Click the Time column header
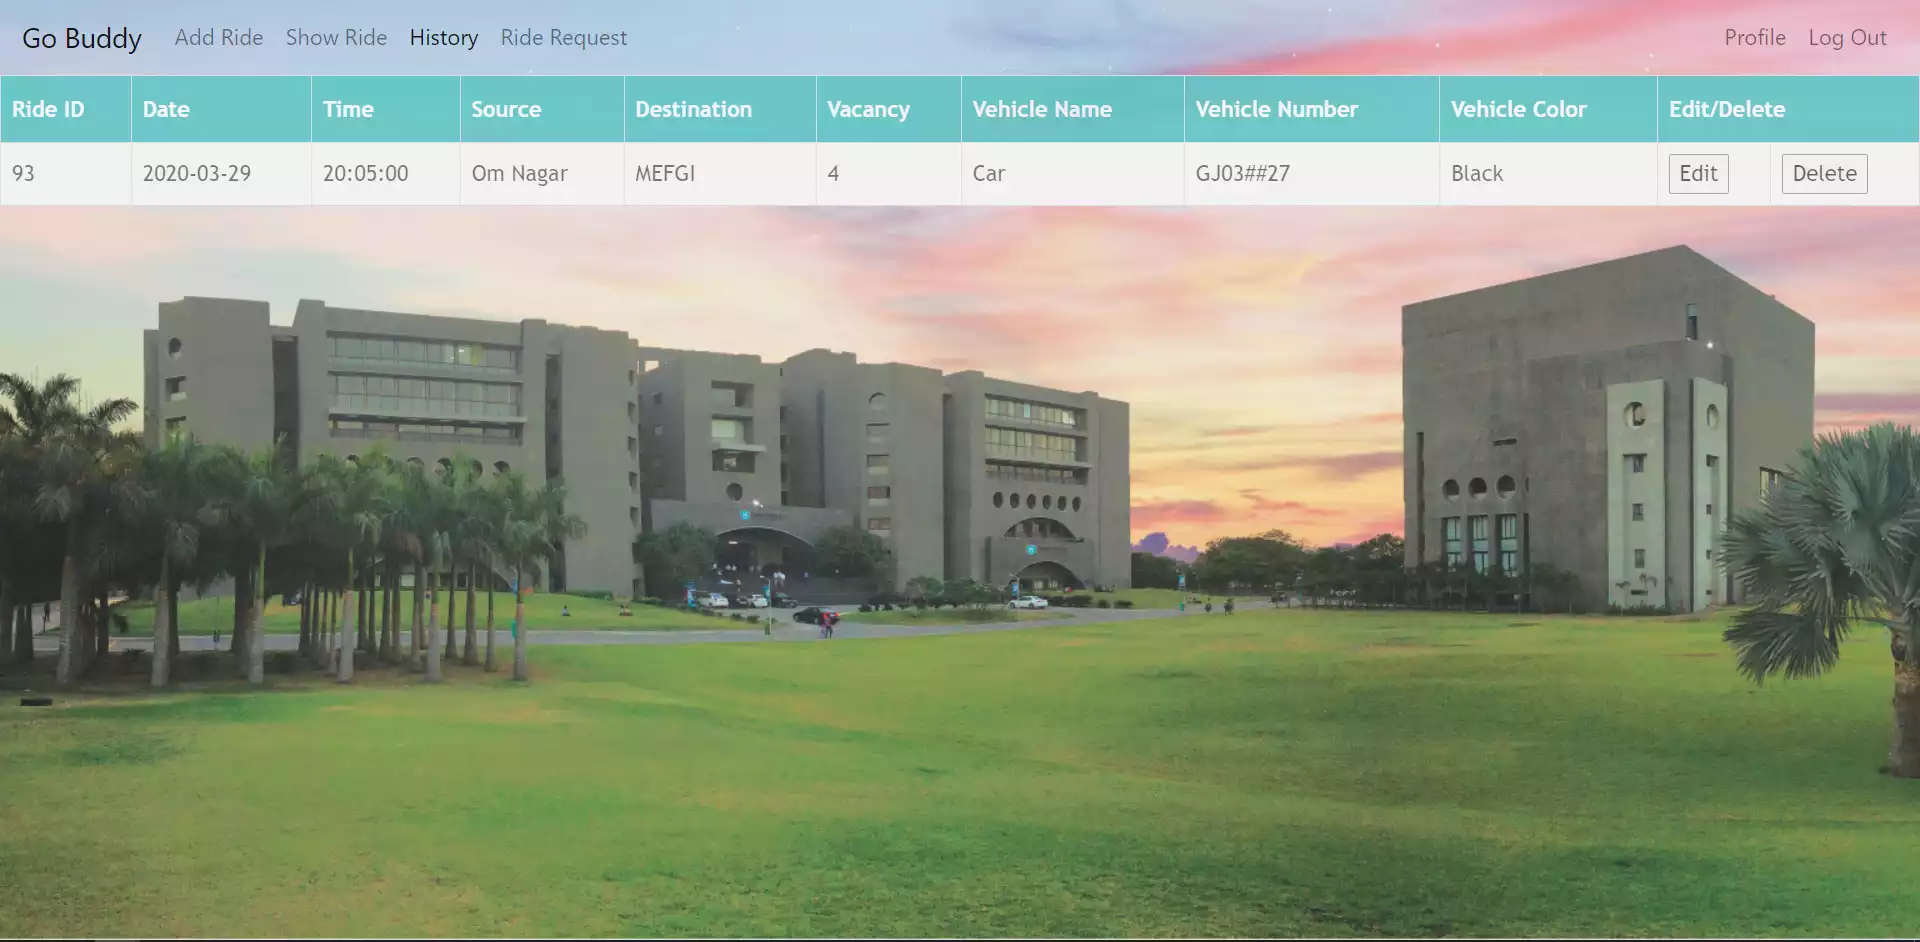Image resolution: width=1920 pixels, height=942 pixels. [348, 109]
